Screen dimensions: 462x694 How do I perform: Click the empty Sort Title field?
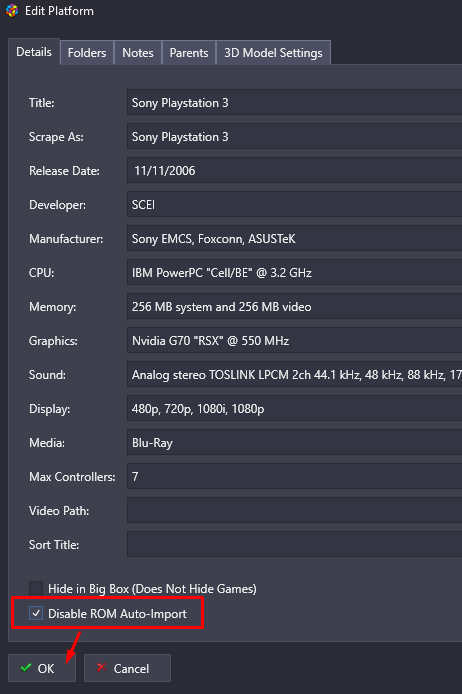click(295, 544)
